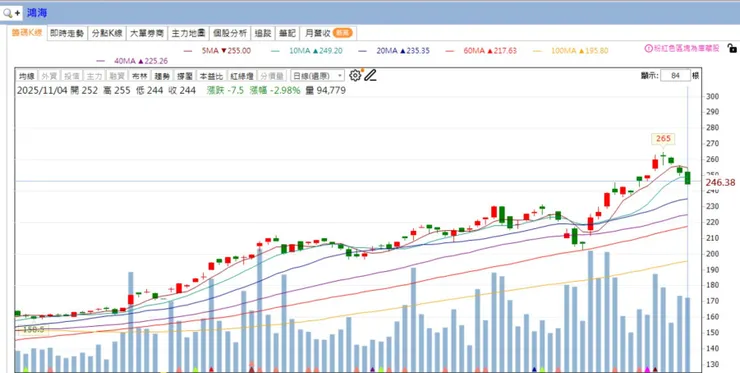Open the chart settings gear icon
Screen dimensions: 740x373
(355, 76)
